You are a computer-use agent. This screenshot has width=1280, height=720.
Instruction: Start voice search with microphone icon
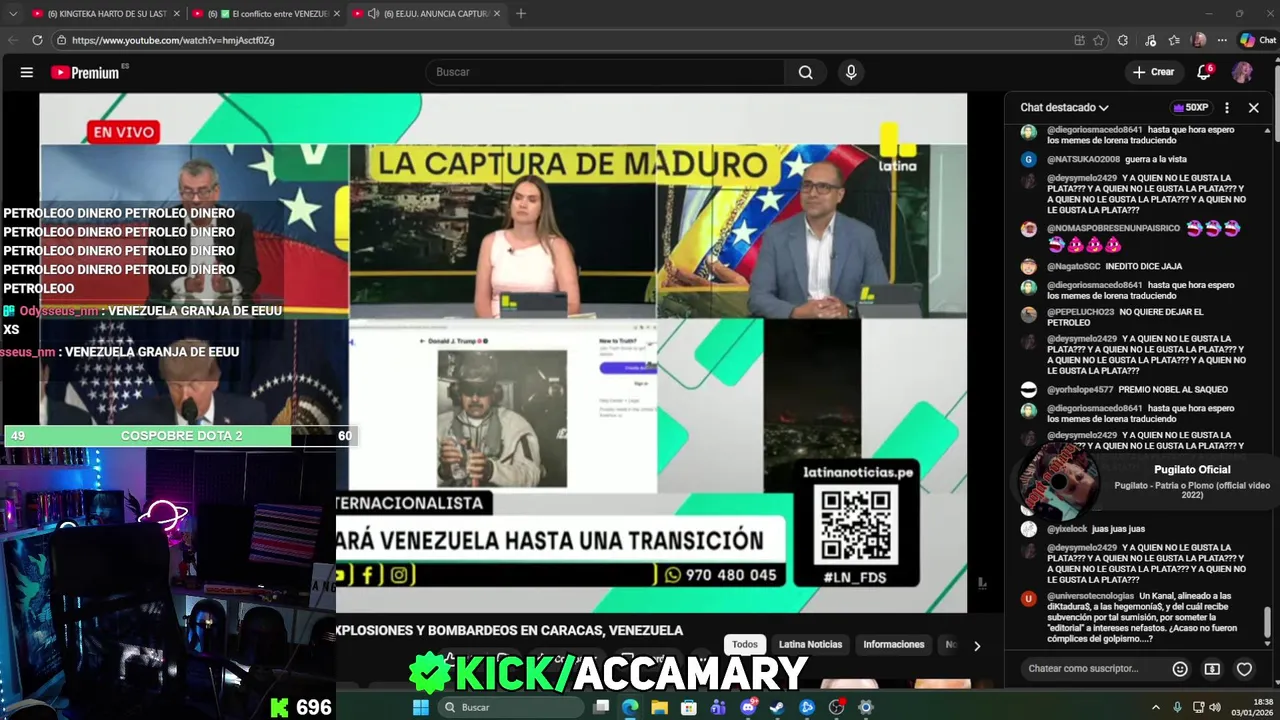click(x=851, y=72)
